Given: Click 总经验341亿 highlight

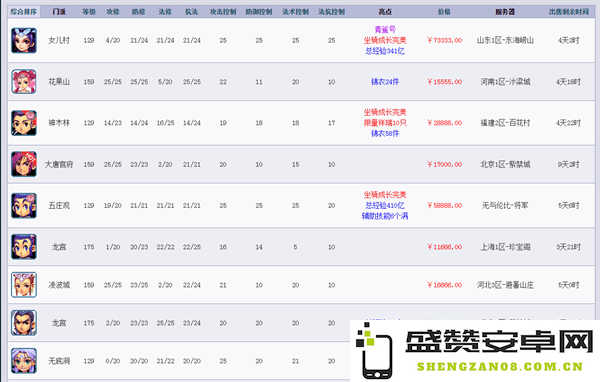Looking at the screenshot, I should 385,51.
